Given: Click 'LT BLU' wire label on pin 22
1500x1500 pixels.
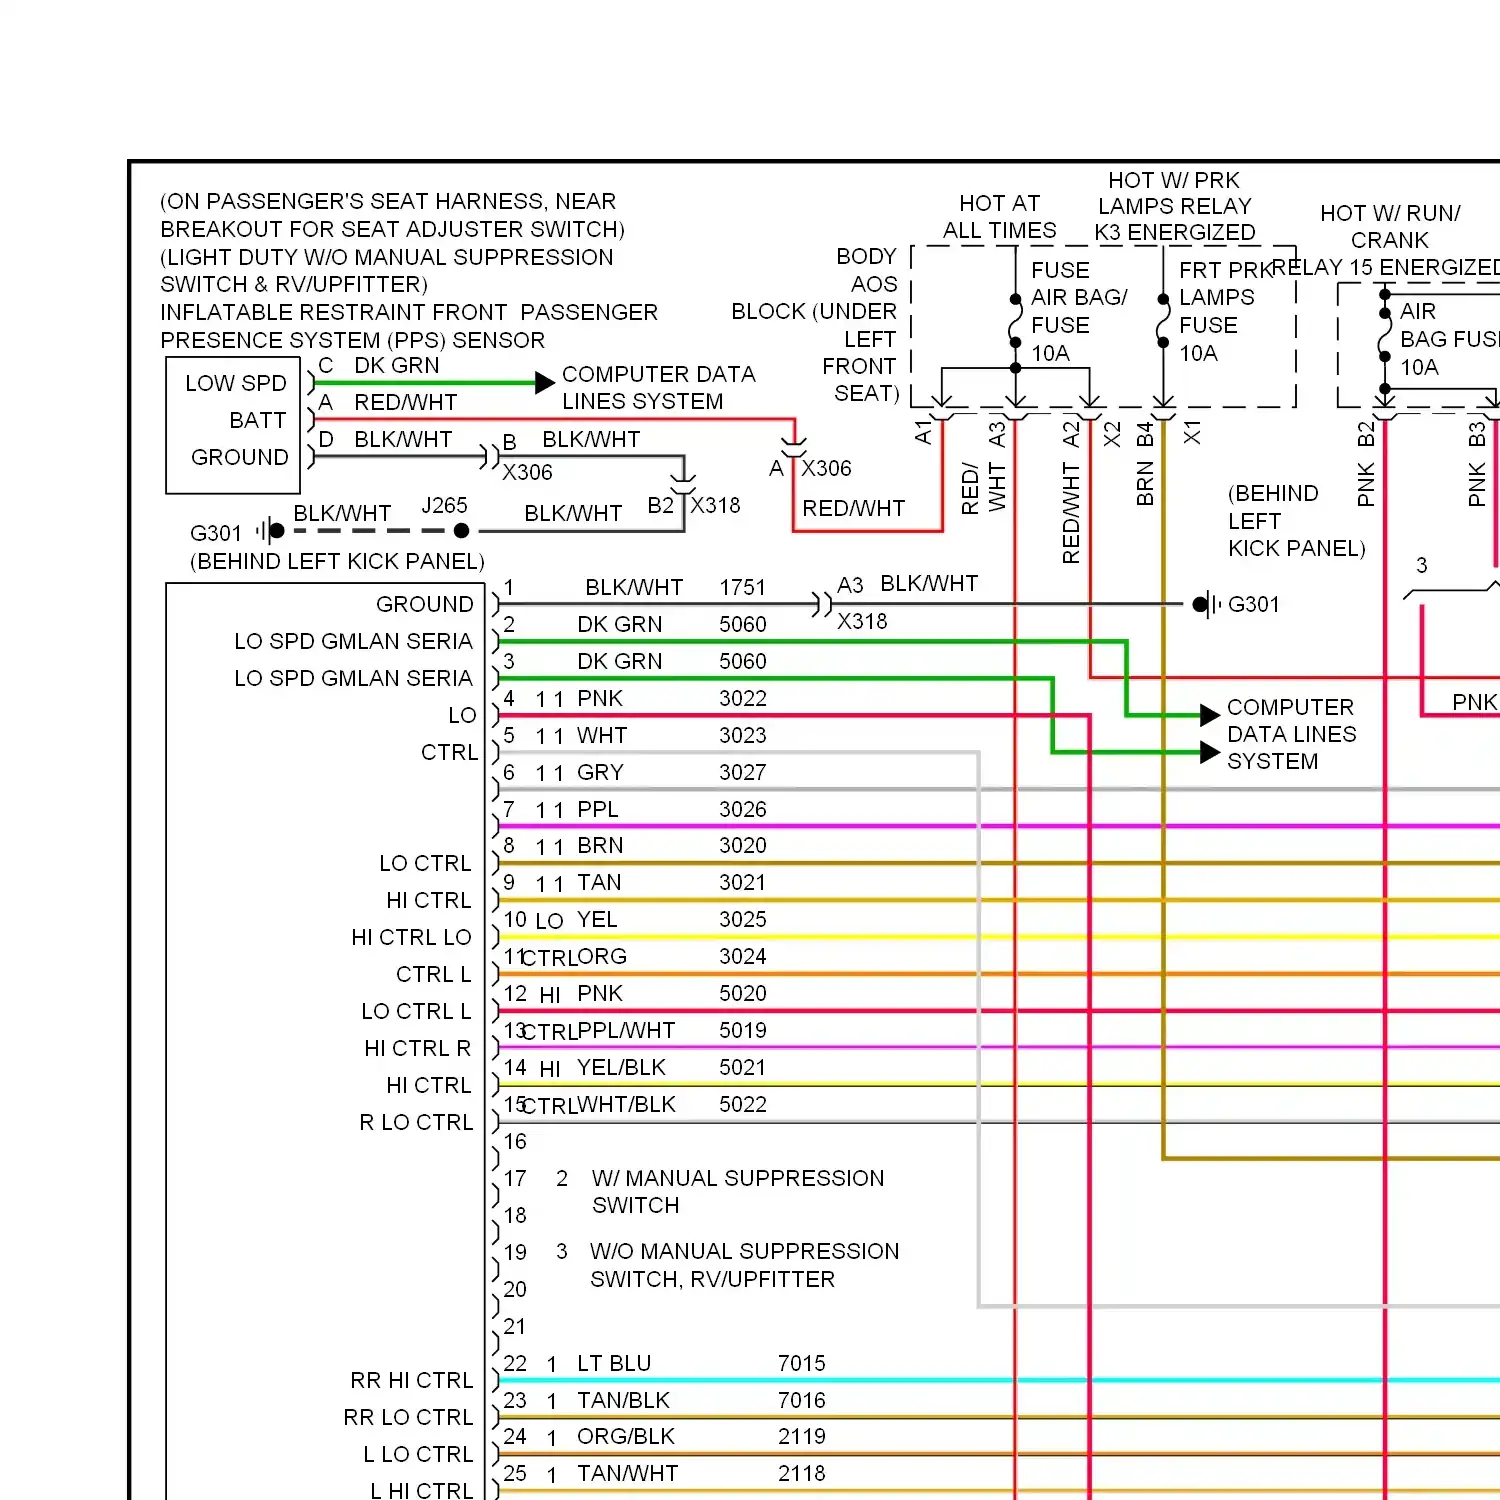Looking at the screenshot, I should pos(614,1363).
